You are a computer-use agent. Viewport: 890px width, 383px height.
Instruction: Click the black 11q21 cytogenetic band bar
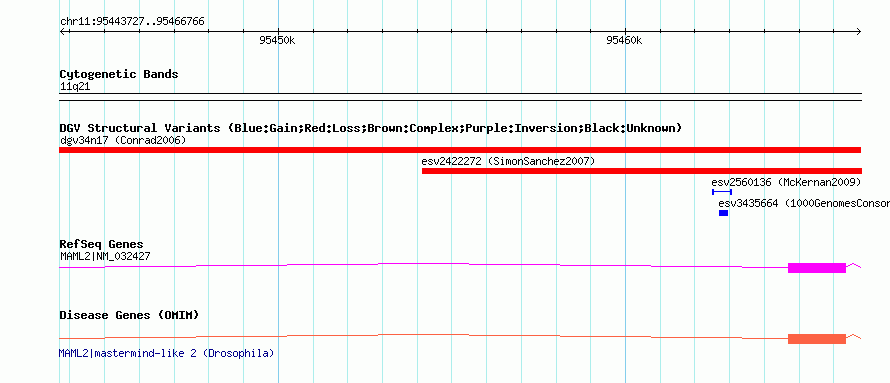tap(460, 97)
